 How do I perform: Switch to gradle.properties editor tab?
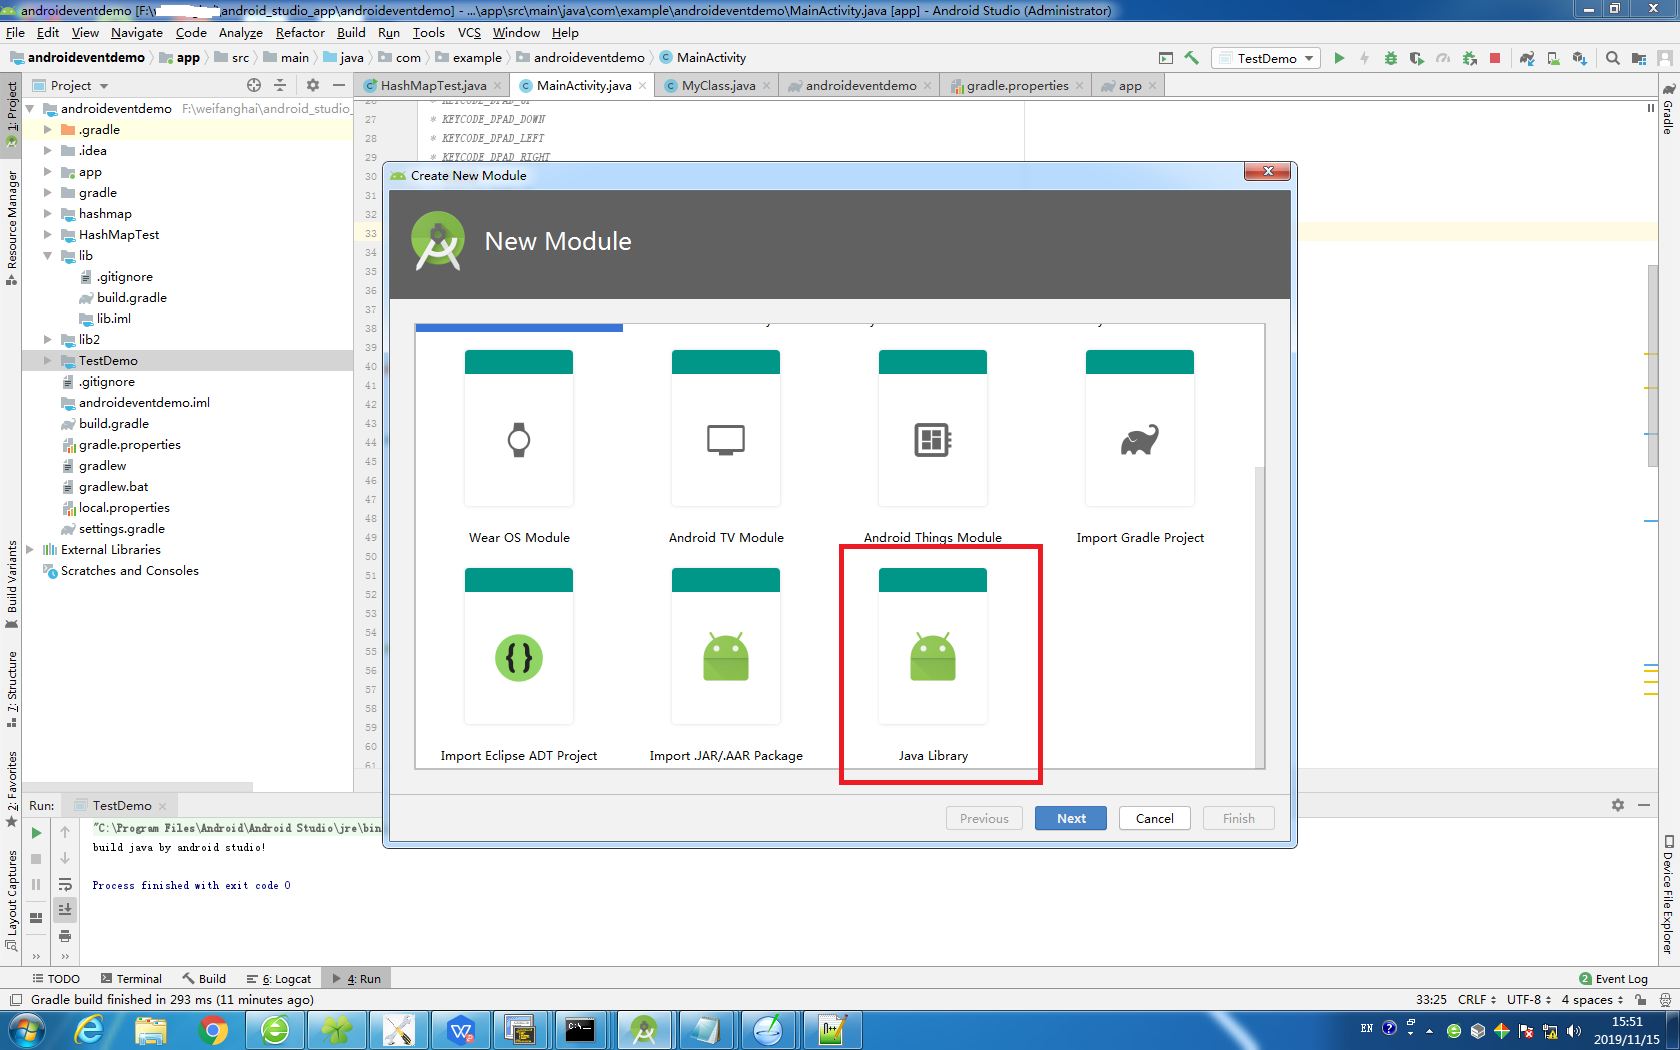pos(1017,85)
